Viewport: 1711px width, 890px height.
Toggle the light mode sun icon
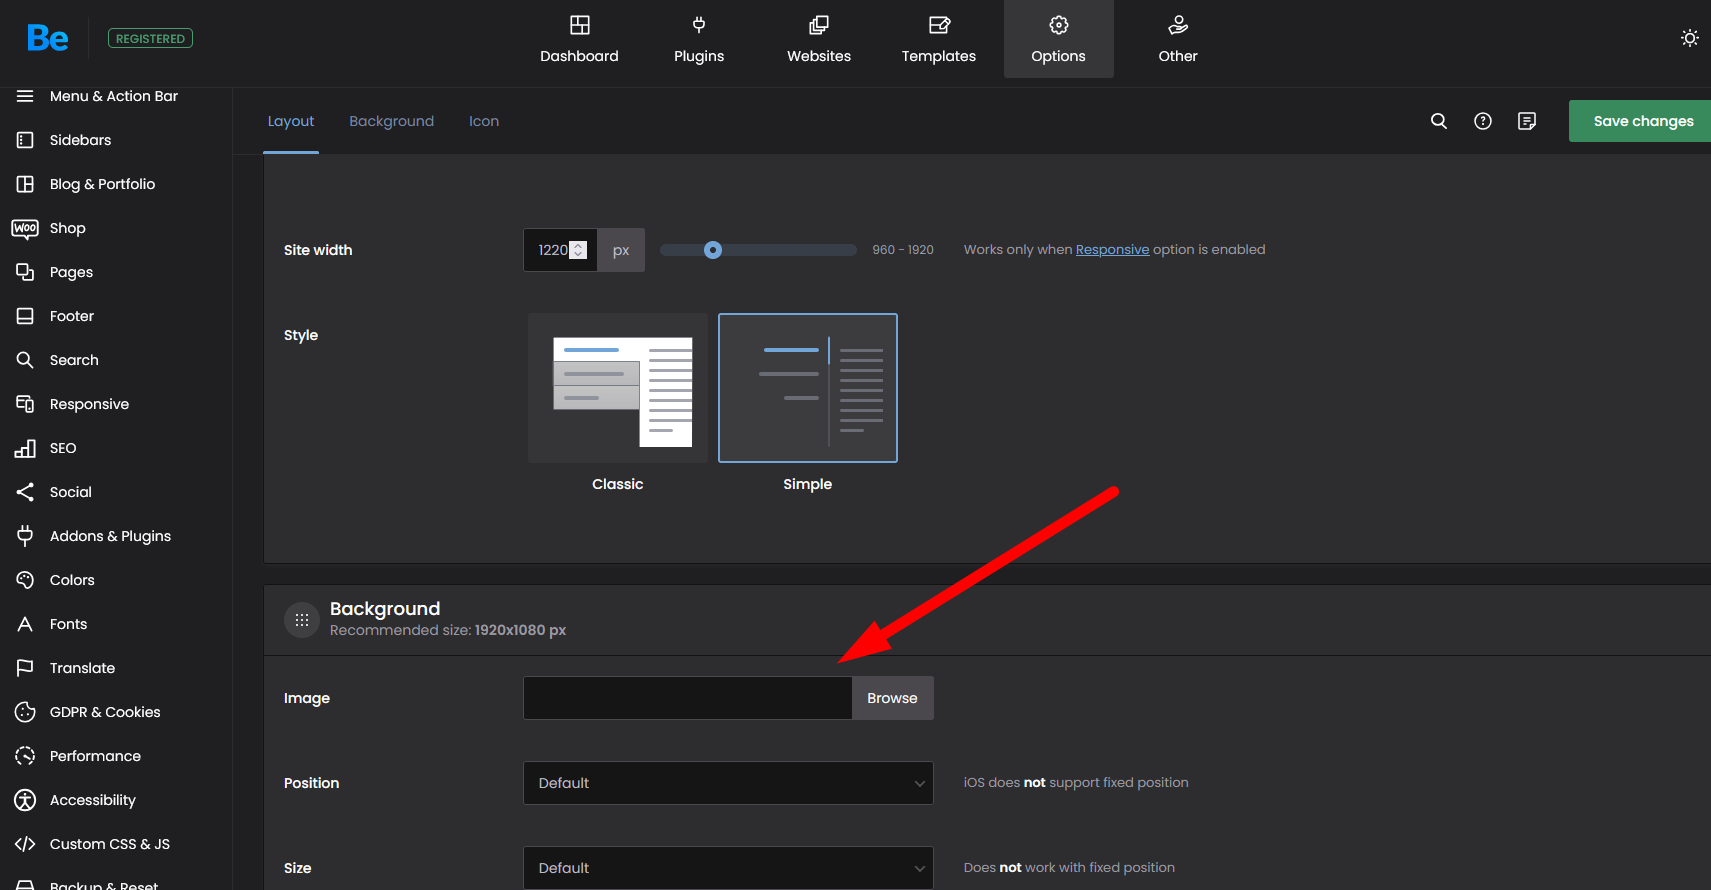pos(1690,38)
